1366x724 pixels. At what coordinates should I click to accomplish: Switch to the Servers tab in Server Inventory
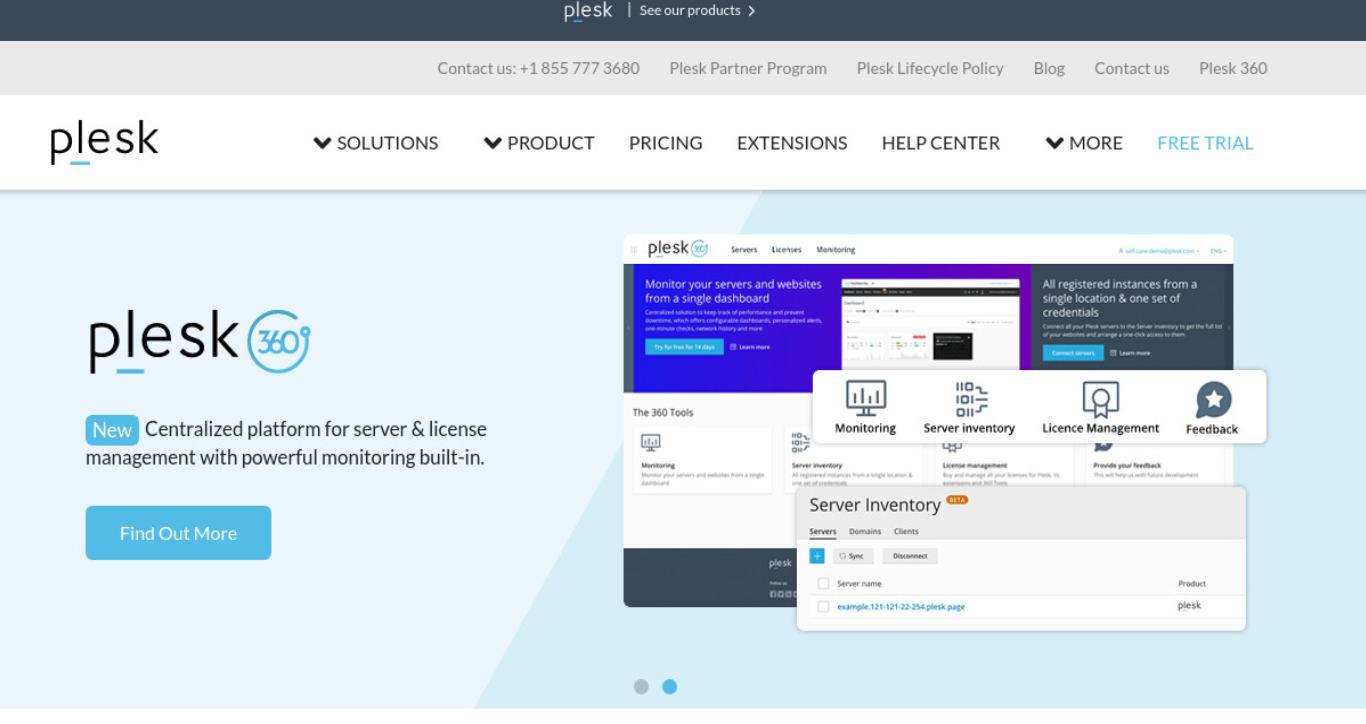(x=823, y=531)
